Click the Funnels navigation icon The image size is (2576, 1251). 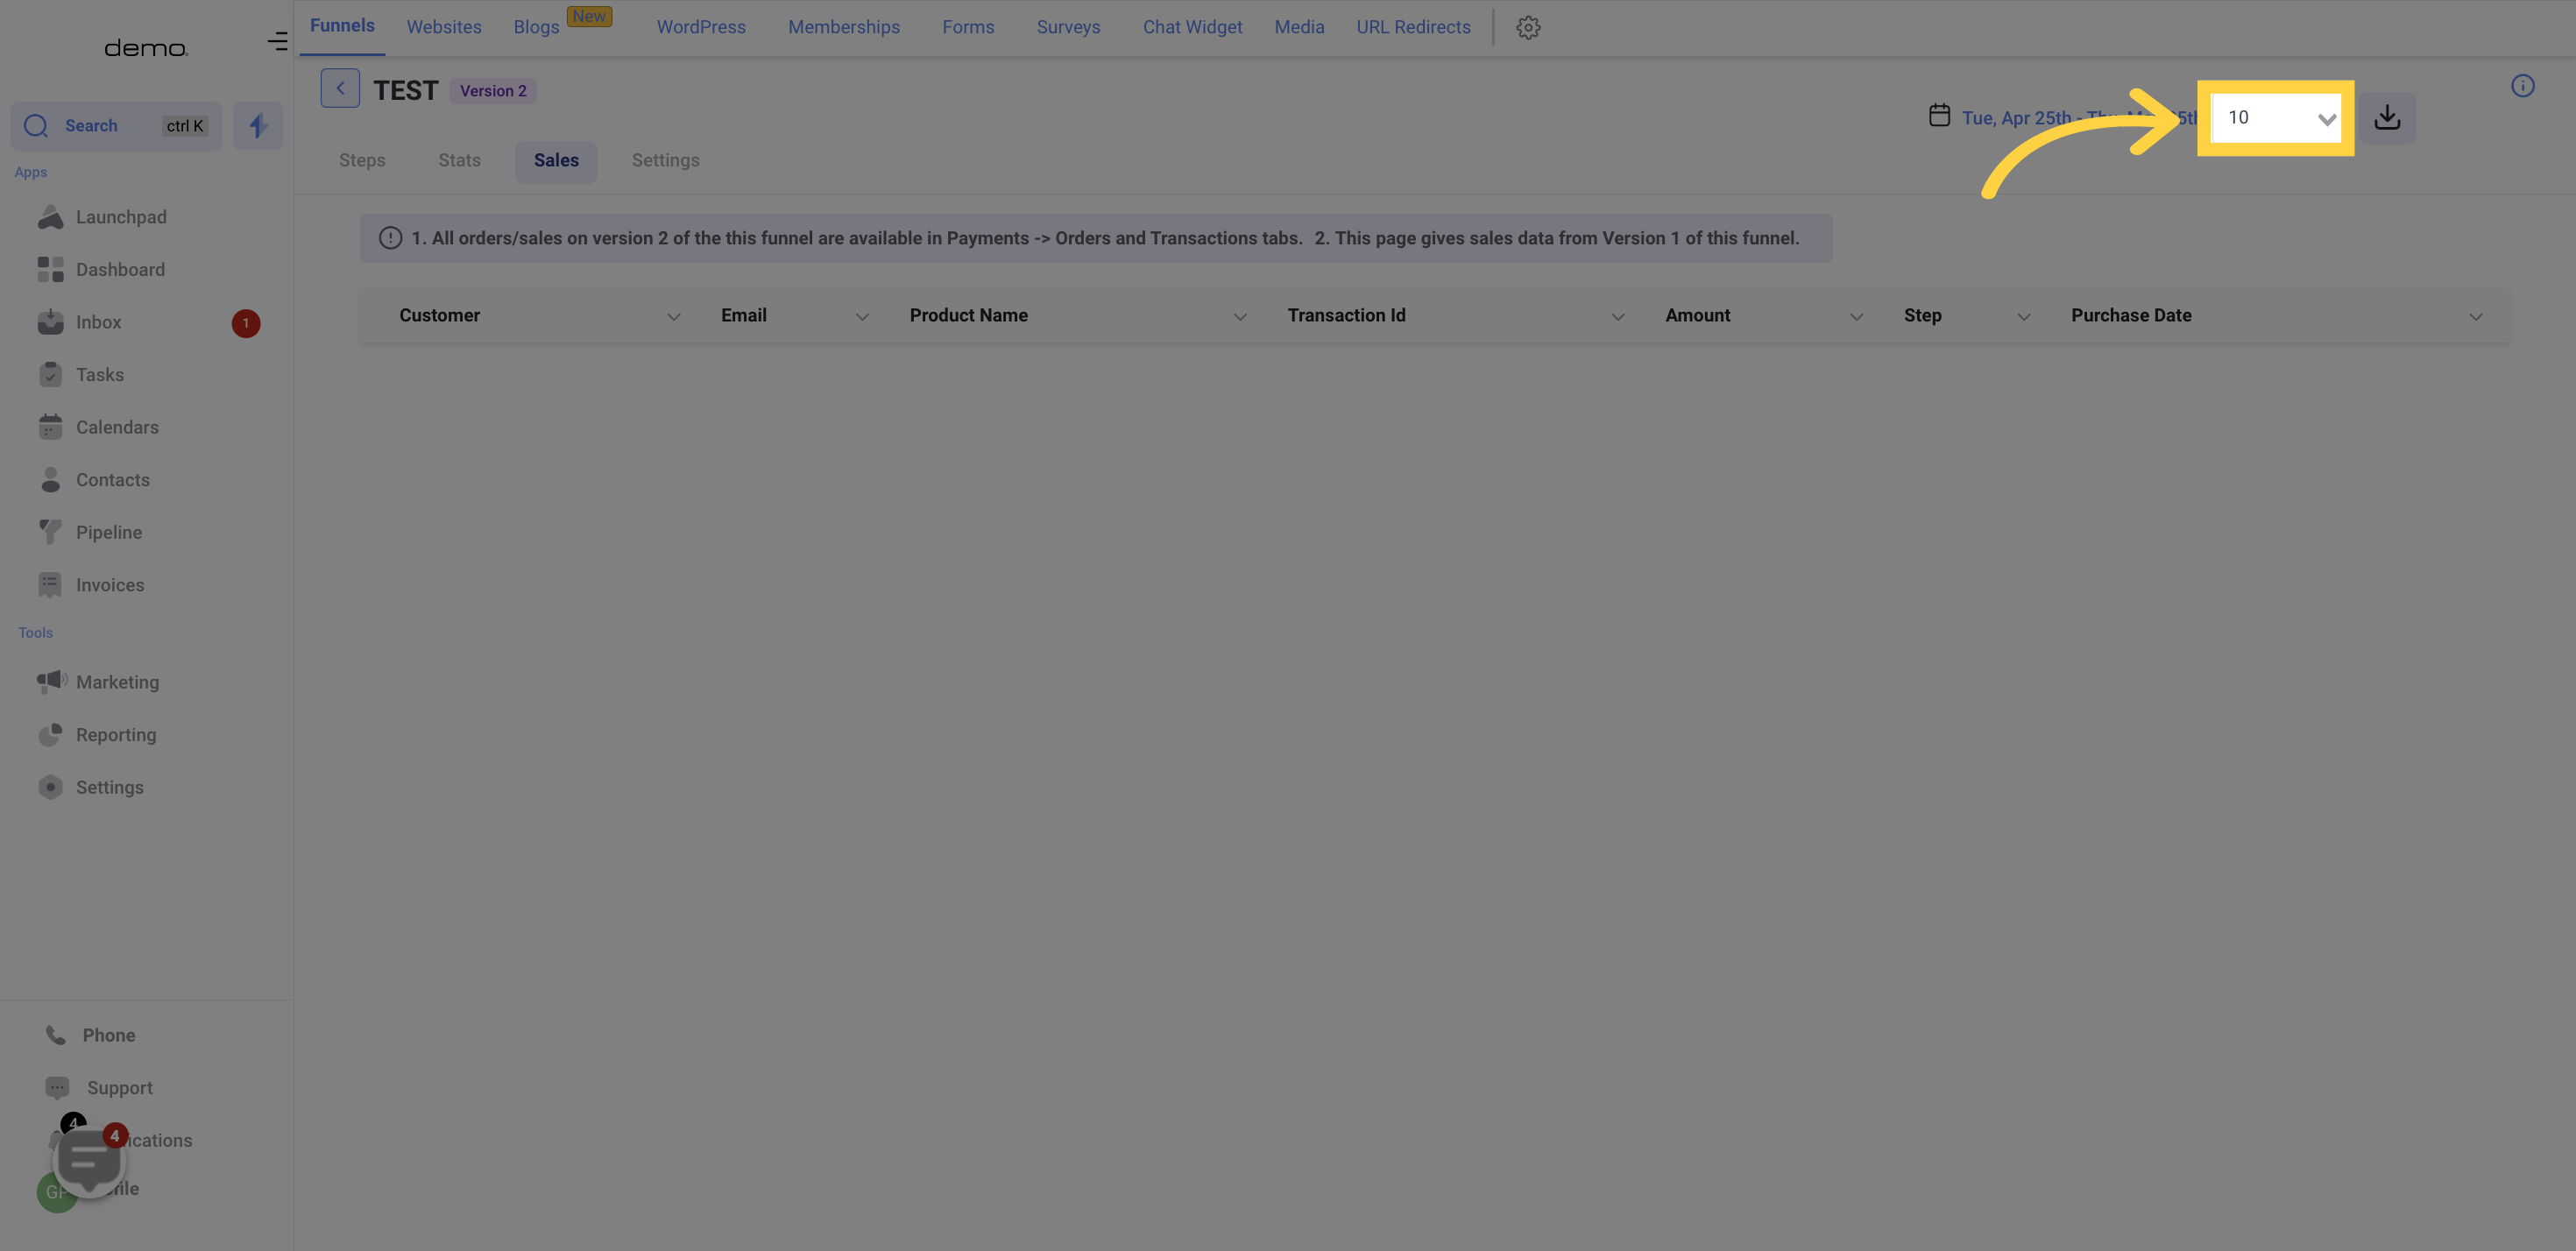[x=340, y=26]
